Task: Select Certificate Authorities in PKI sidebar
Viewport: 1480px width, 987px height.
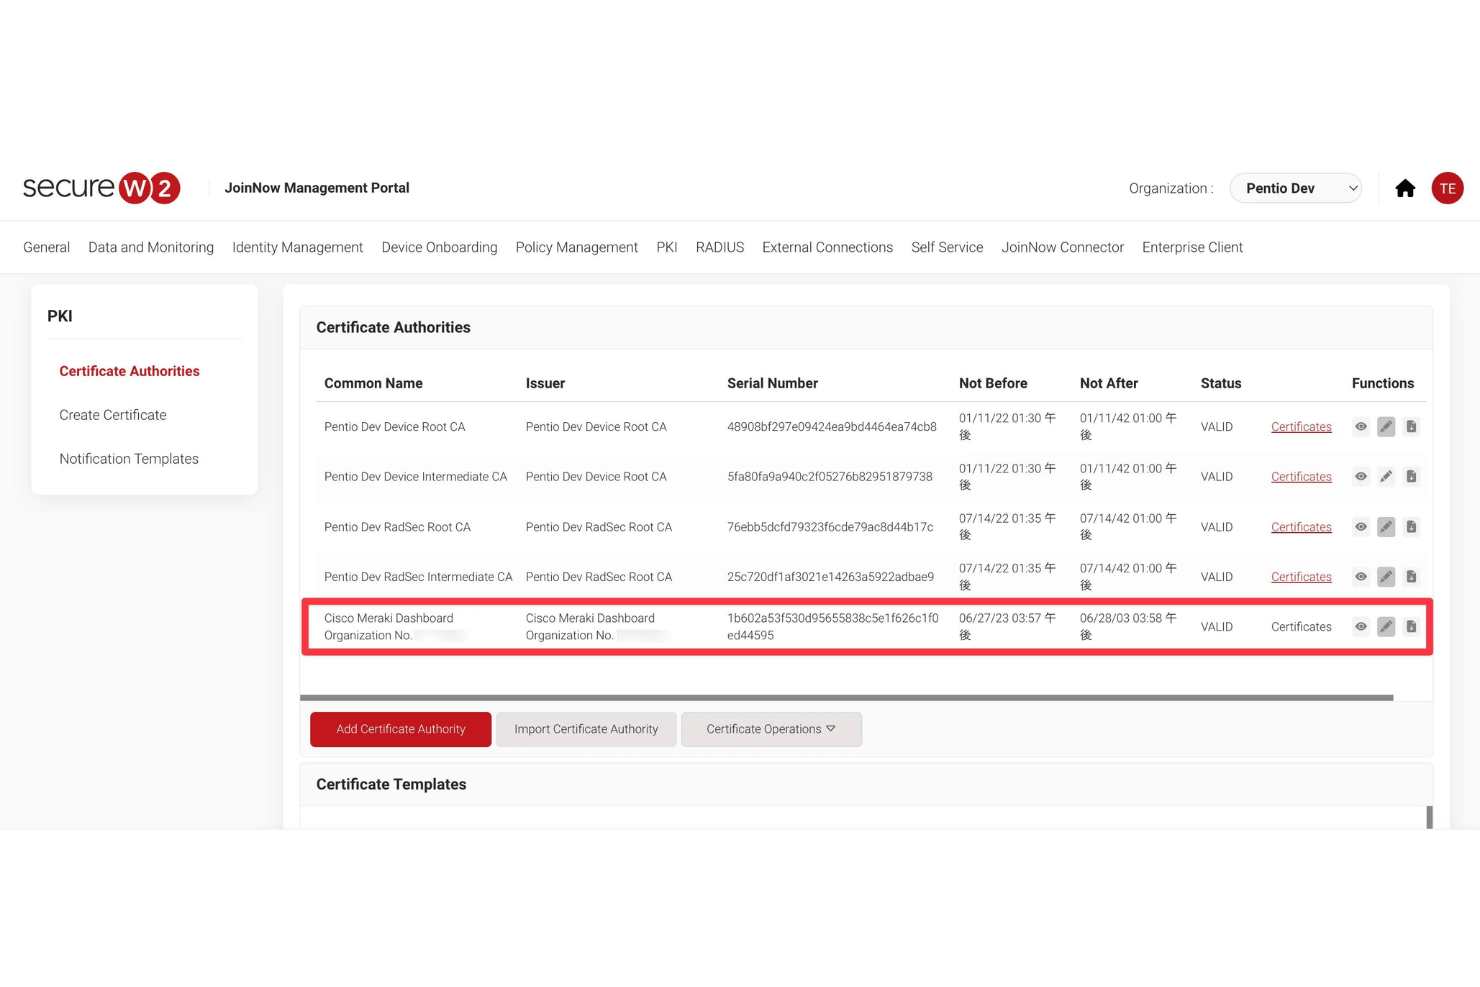Action: 129,371
